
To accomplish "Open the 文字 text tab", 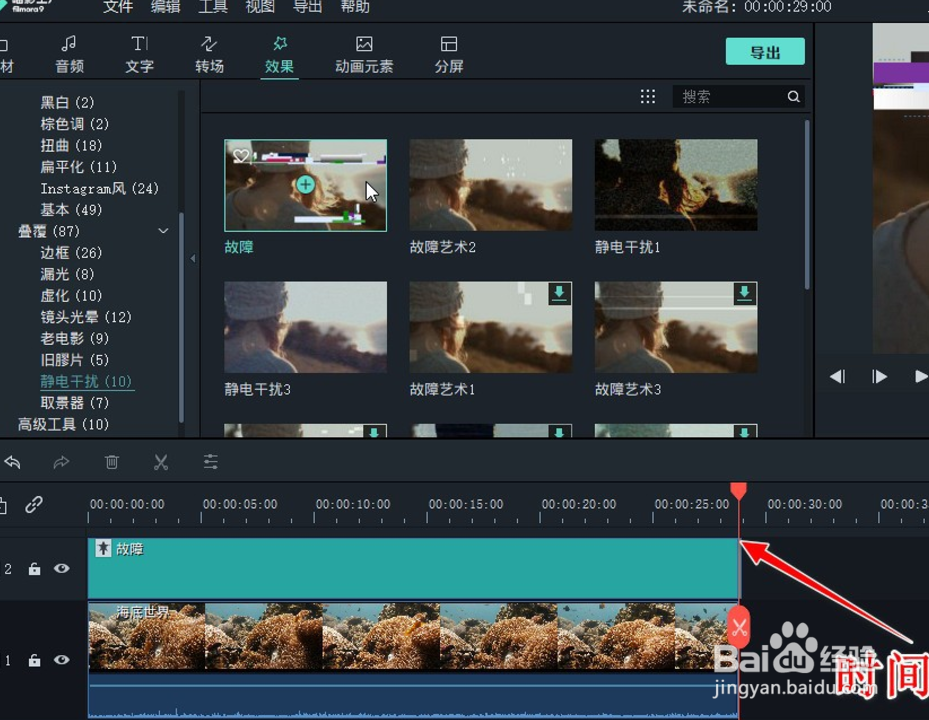I will (x=139, y=55).
